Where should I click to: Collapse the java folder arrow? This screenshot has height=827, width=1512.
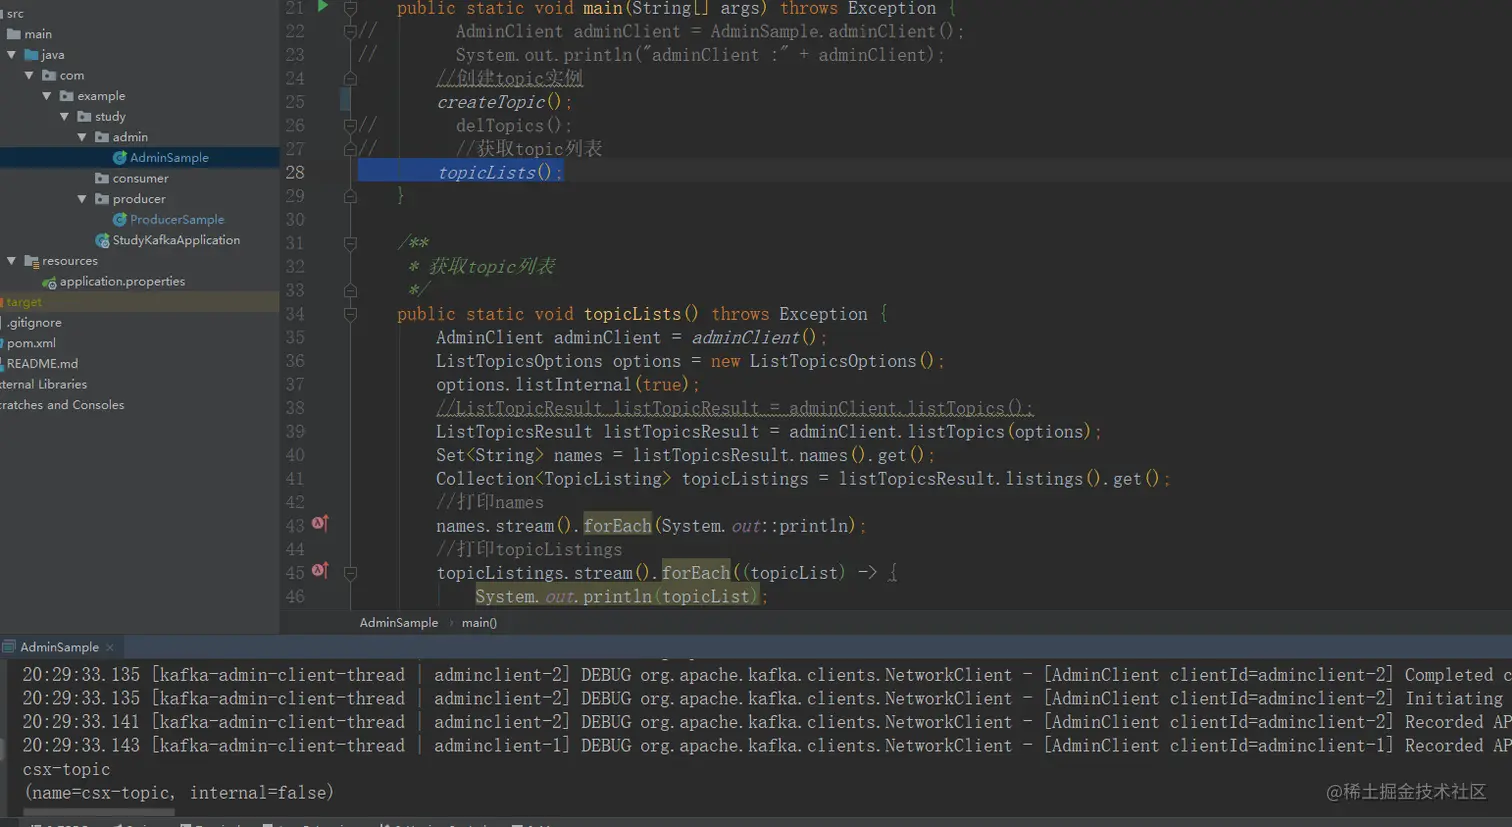click(x=12, y=55)
